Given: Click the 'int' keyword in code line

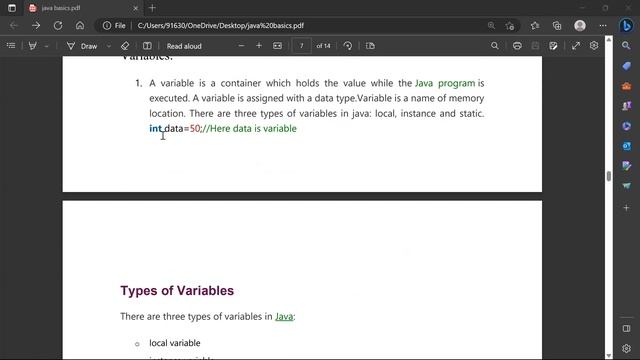Looking at the screenshot, I should (x=156, y=129).
